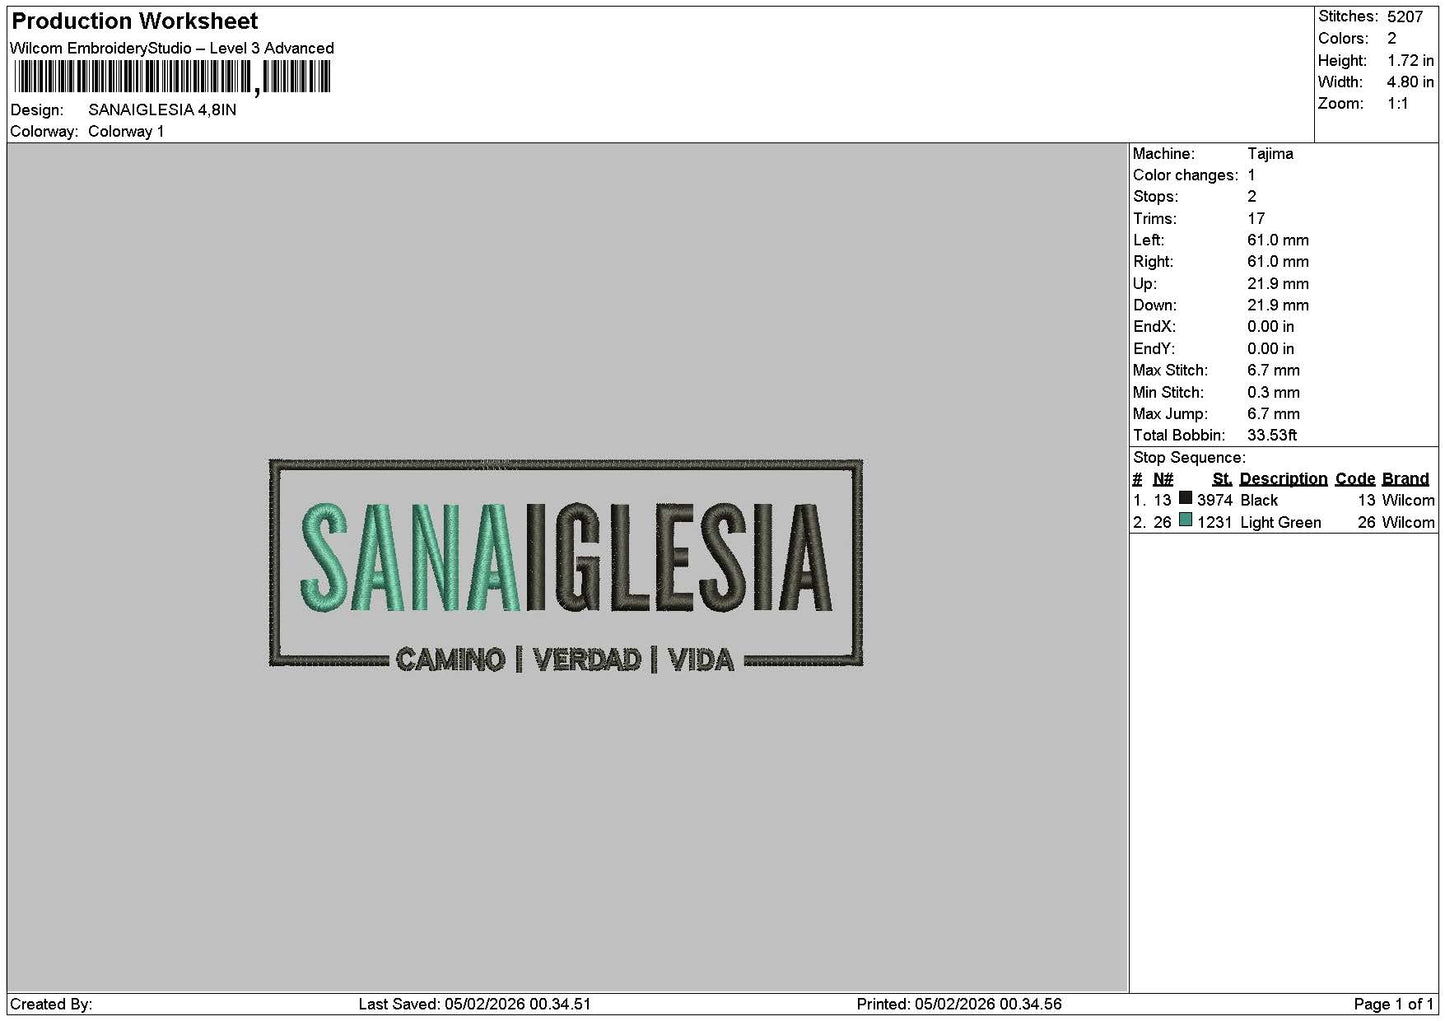Click the 'Brand' column header

coord(1405,479)
